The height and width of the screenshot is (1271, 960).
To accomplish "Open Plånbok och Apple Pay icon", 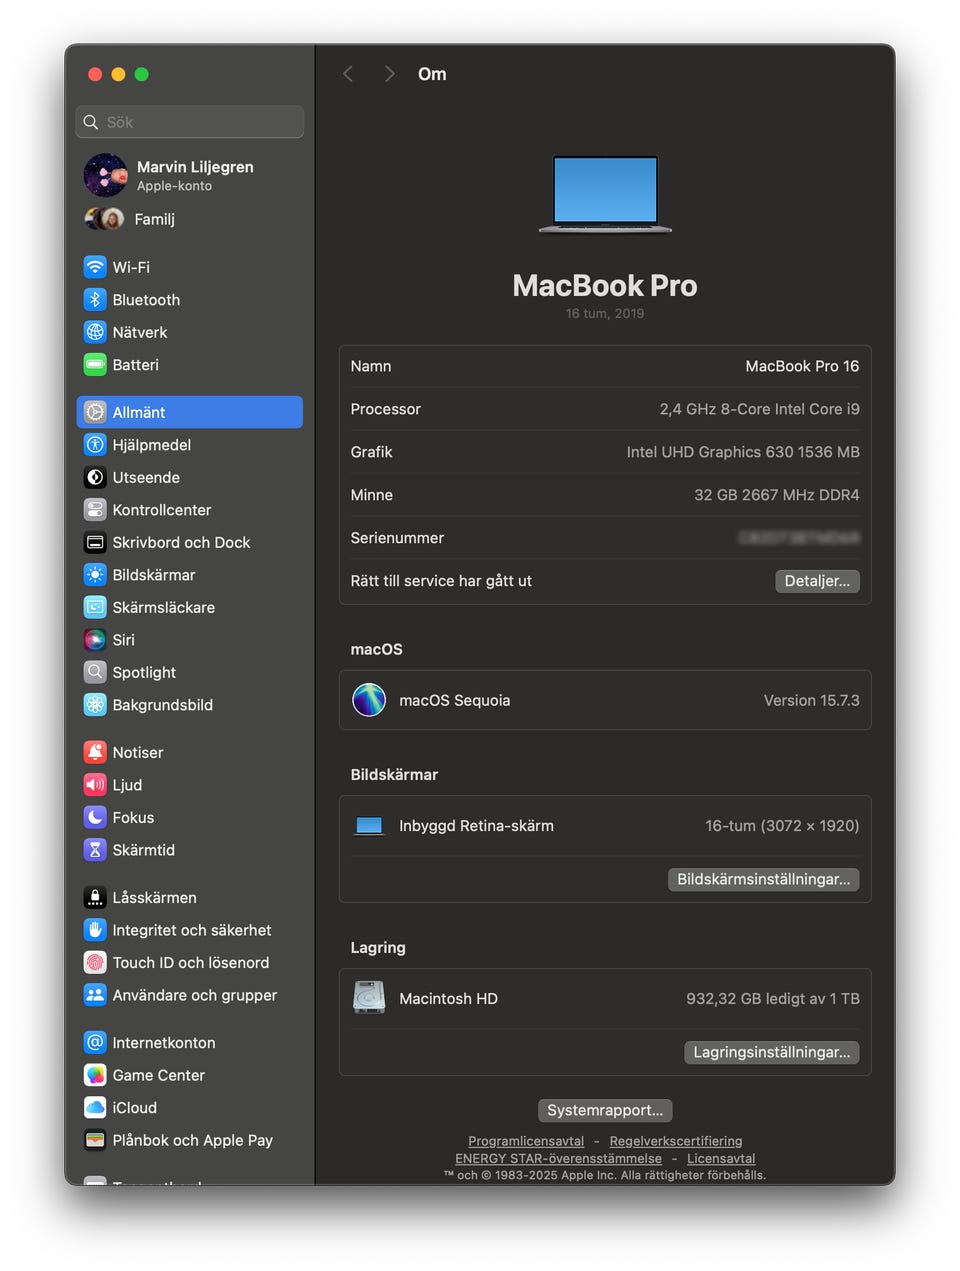I will click(95, 1140).
